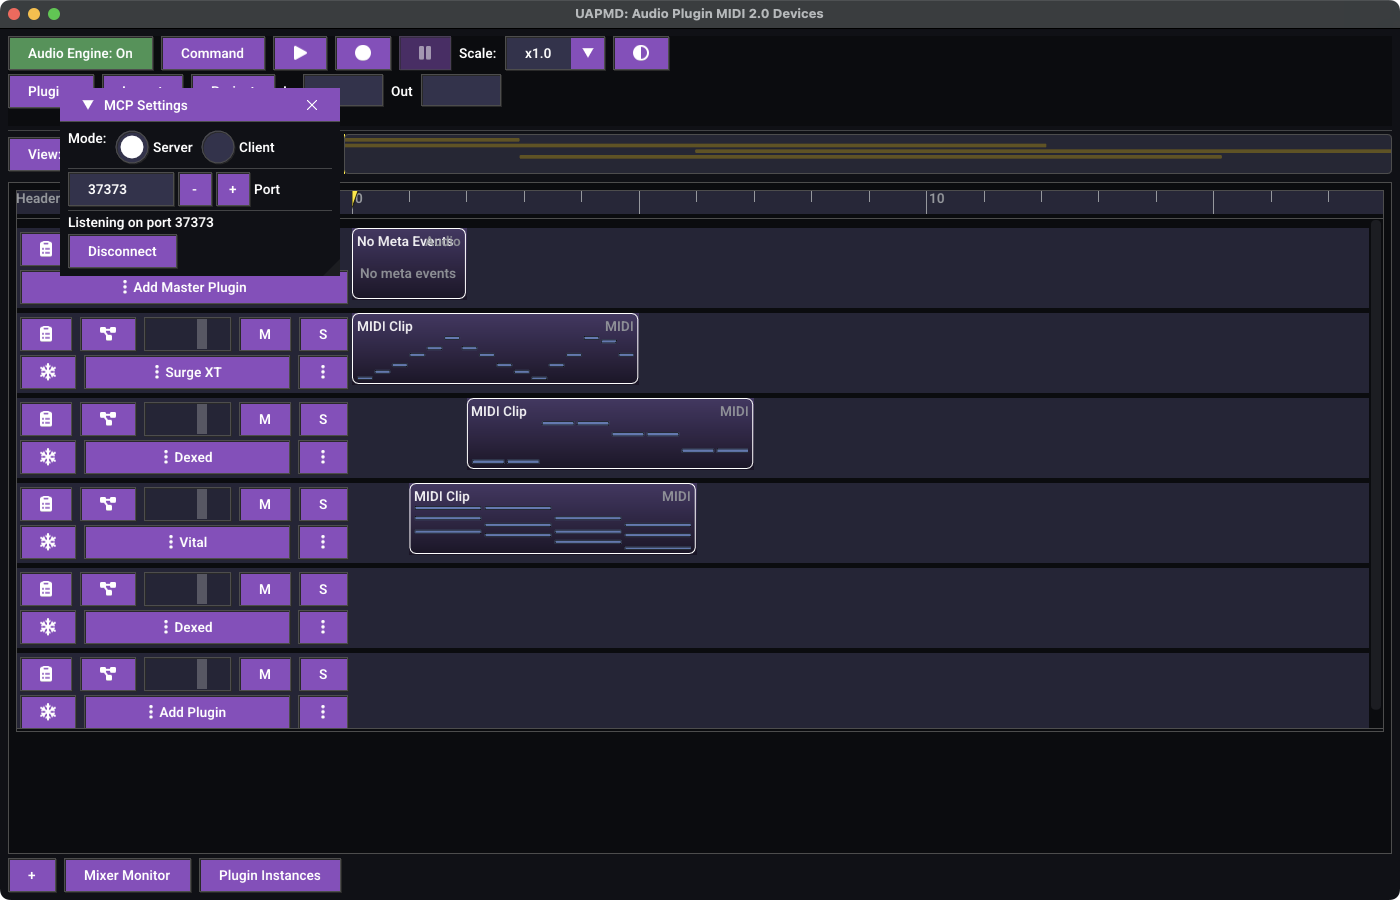Image resolution: width=1400 pixels, height=900 pixels.
Task: Open routing graph icon on Surge XT track
Action: pyautogui.click(x=108, y=334)
